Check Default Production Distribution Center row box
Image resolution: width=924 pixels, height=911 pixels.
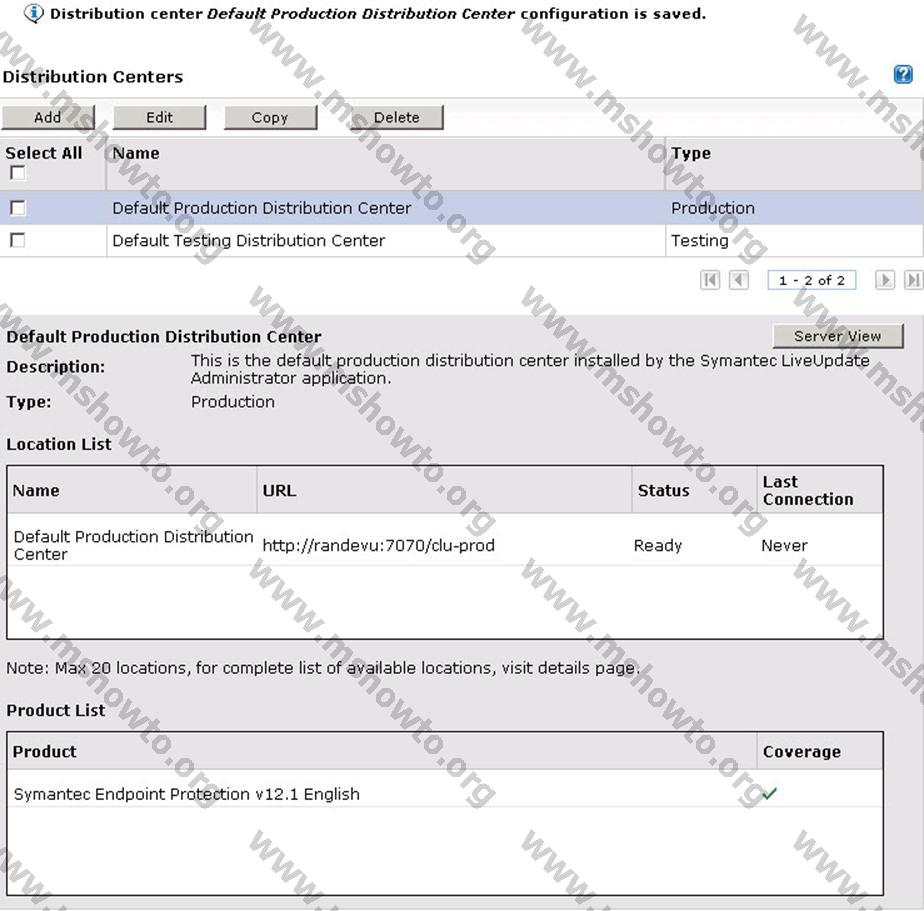18,208
